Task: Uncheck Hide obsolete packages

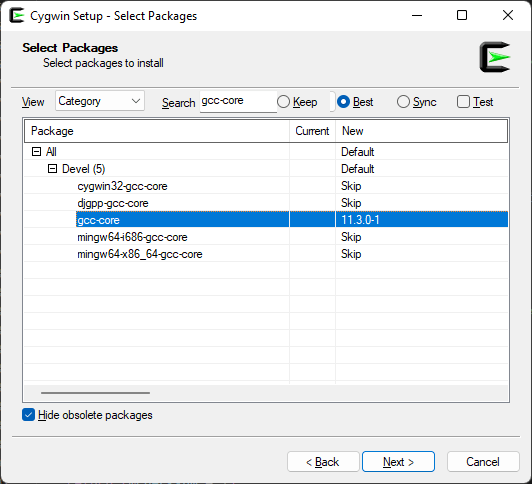Action: (28, 415)
